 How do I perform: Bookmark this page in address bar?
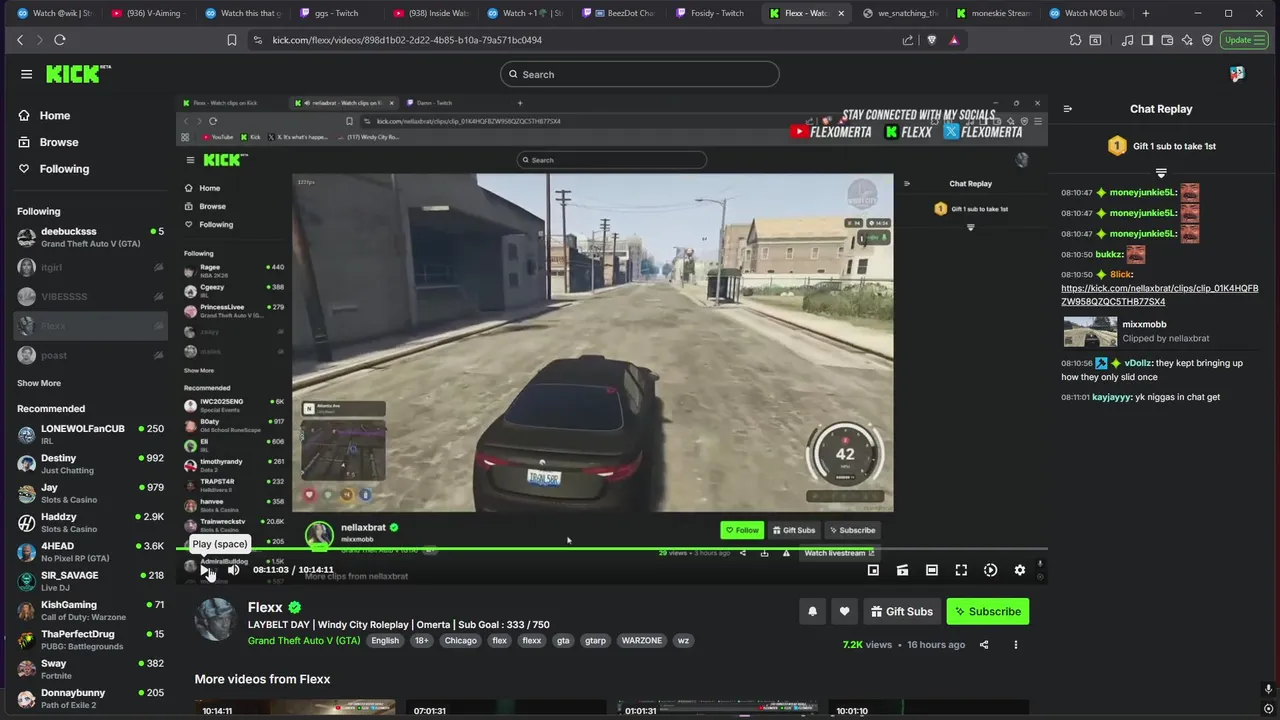click(231, 40)
